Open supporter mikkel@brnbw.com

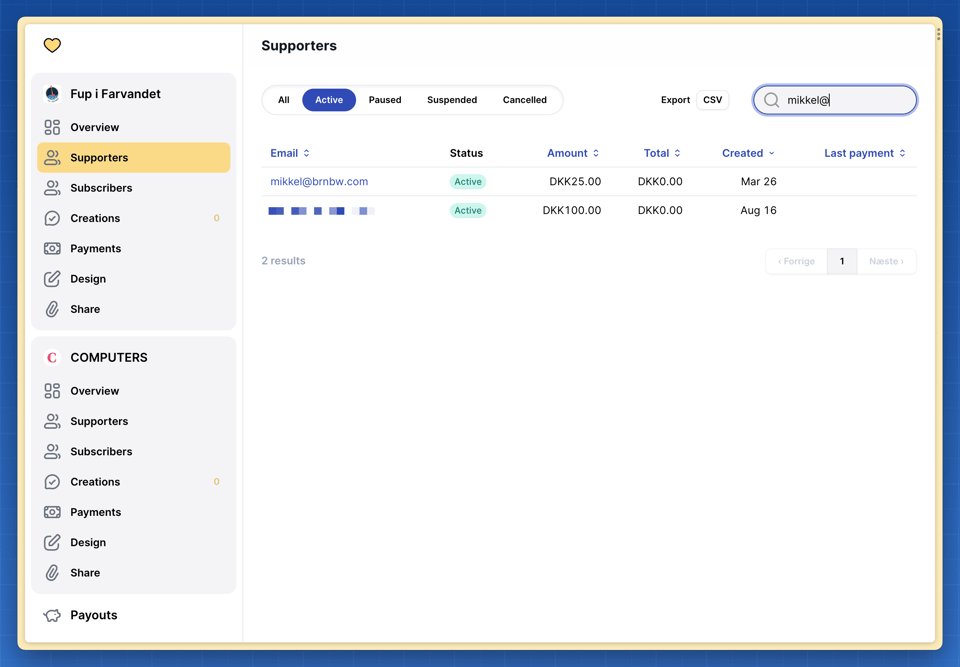(319, 181)
